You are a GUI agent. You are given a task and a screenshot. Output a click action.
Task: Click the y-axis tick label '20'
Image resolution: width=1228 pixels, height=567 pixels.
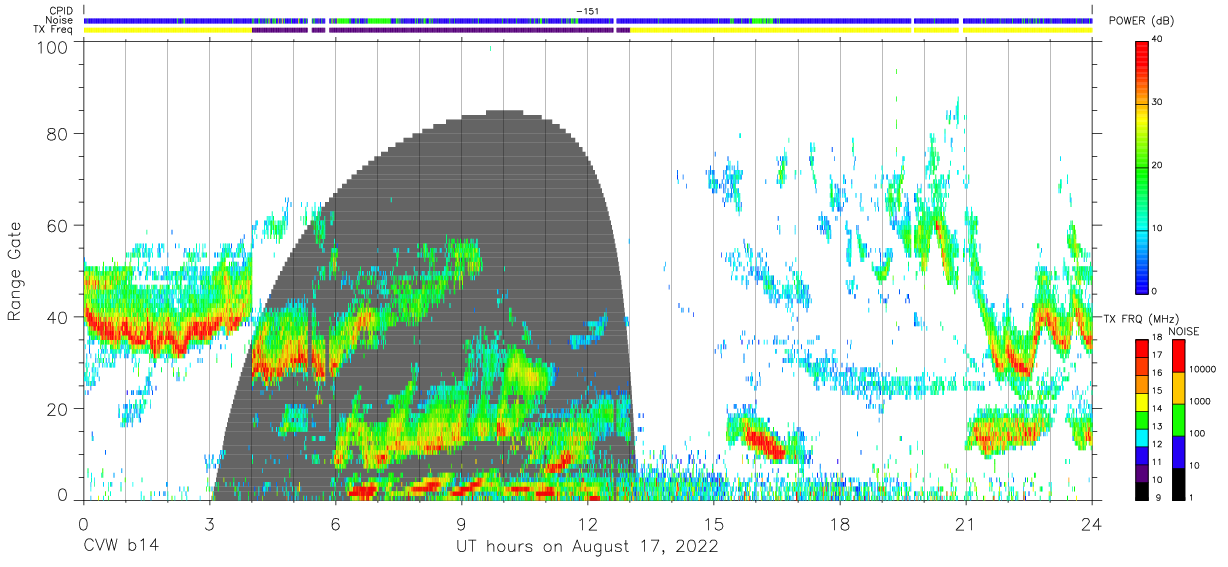click(57, 409)
